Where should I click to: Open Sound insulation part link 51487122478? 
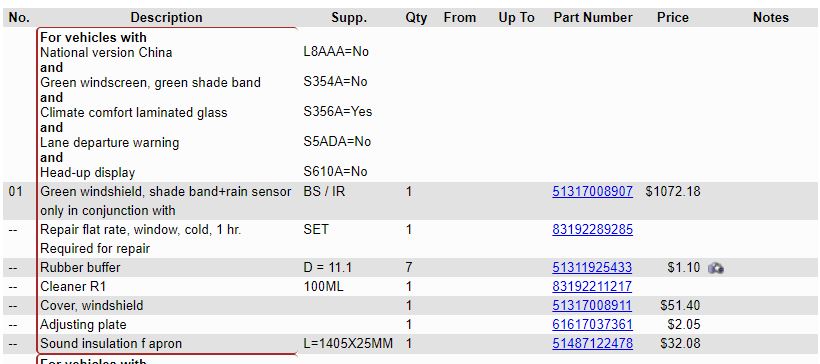[593, 344]
